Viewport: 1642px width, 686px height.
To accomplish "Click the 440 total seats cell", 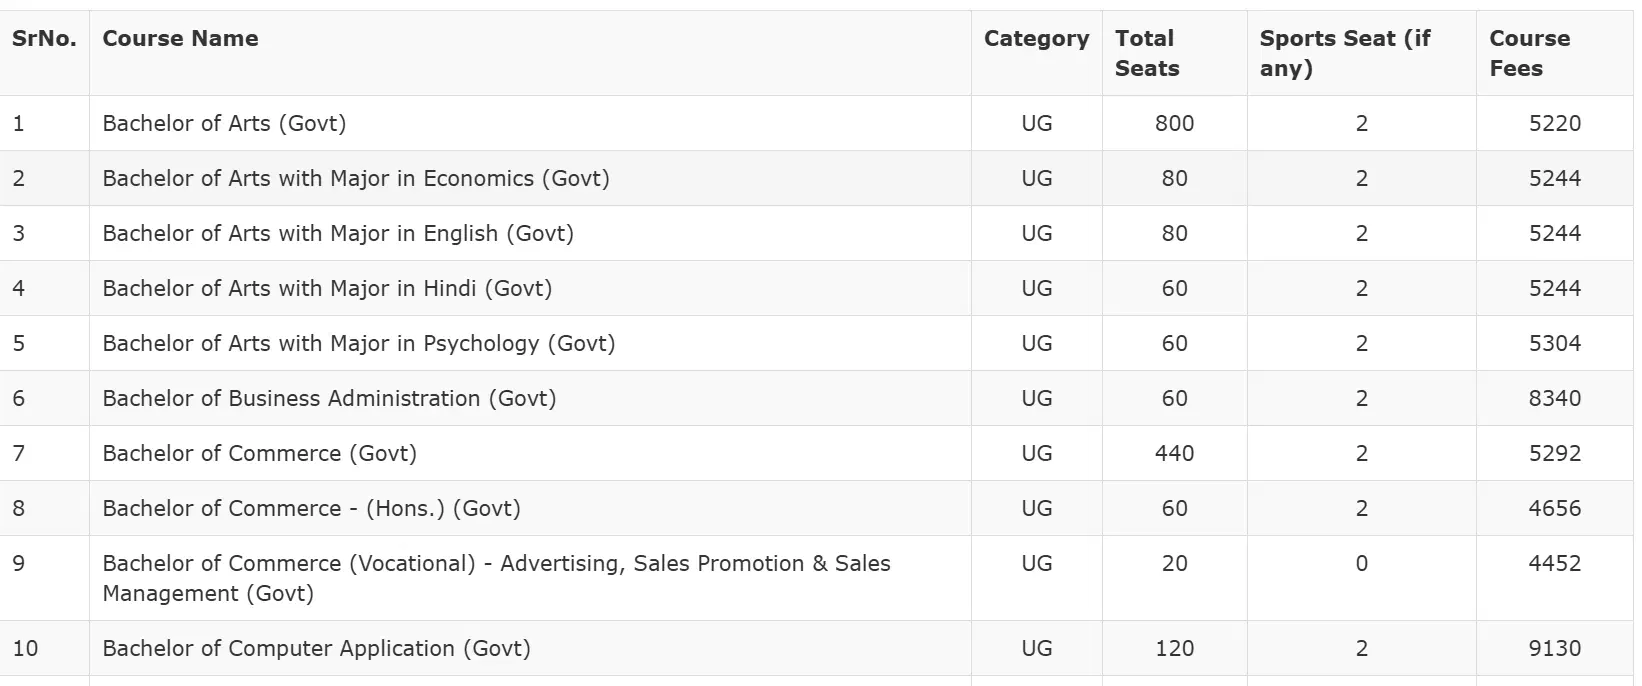I will coord(1174,454).
